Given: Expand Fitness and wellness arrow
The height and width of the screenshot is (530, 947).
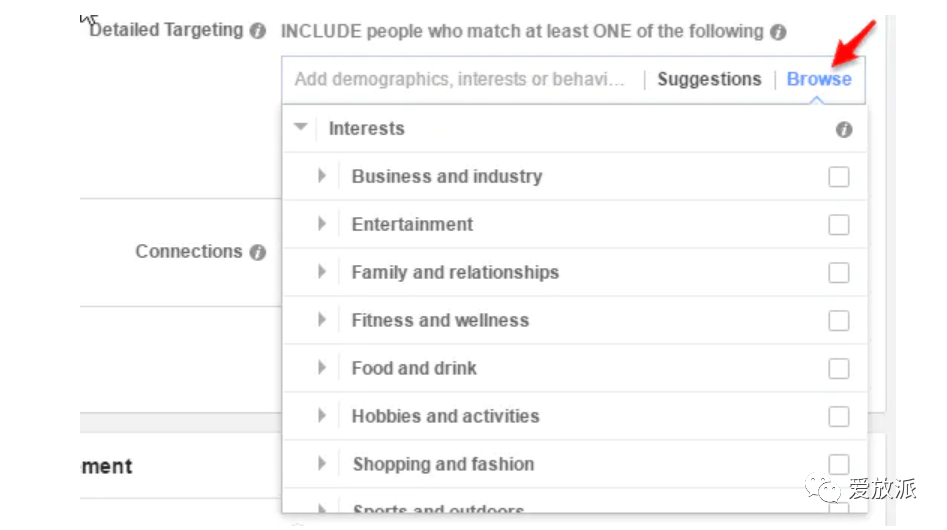Looking at the screenshot, I should coord(321,319).
